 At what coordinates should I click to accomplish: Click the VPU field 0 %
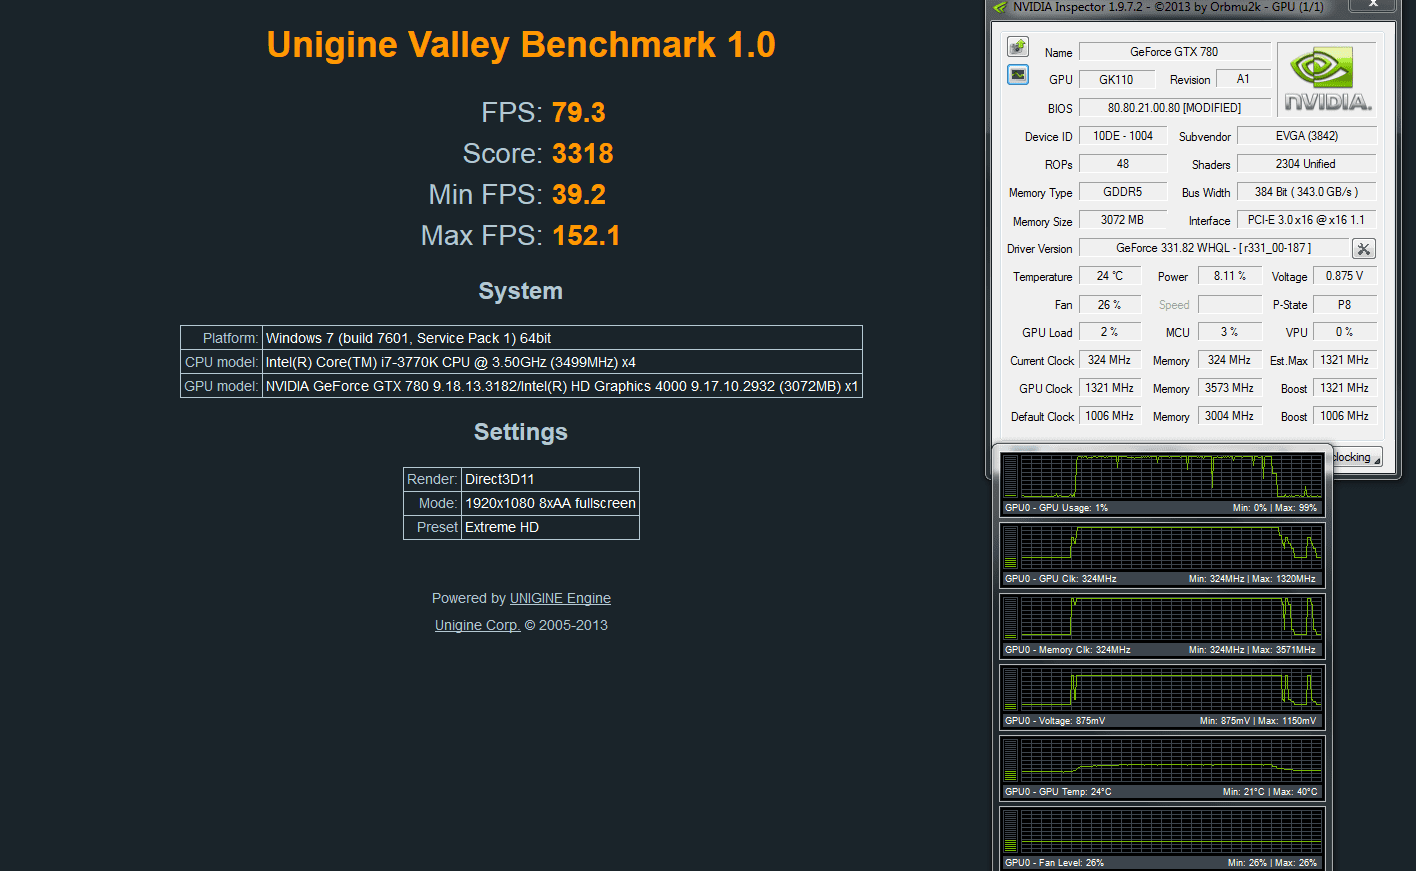click(x=1344, y=332)
